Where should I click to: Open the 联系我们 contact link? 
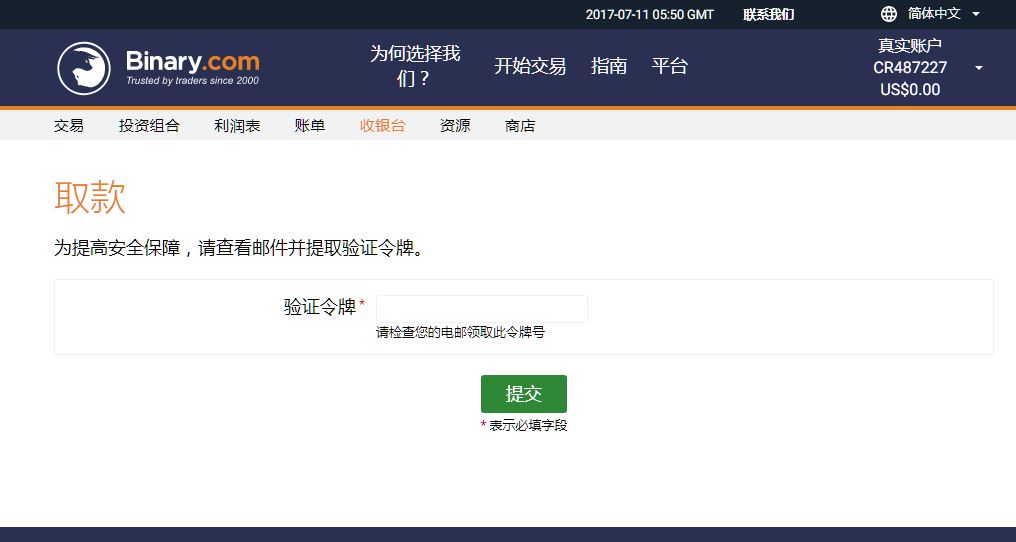tap(768, 14)
